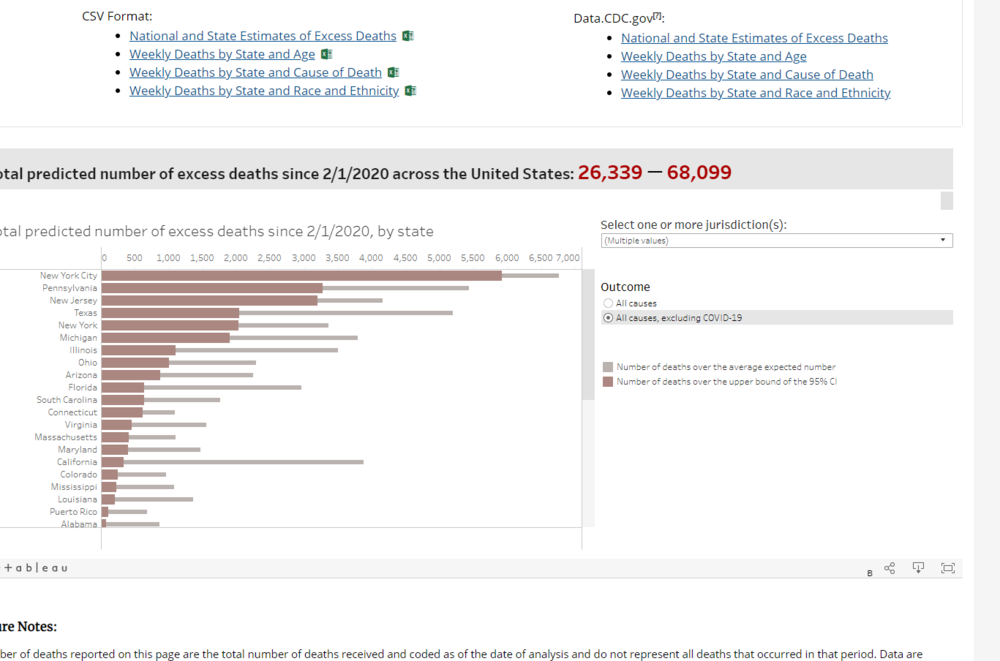This screenshot has width=1000, height=661.
Task: Click the 68,099 red total value
Action: click(x=699, y=172)
